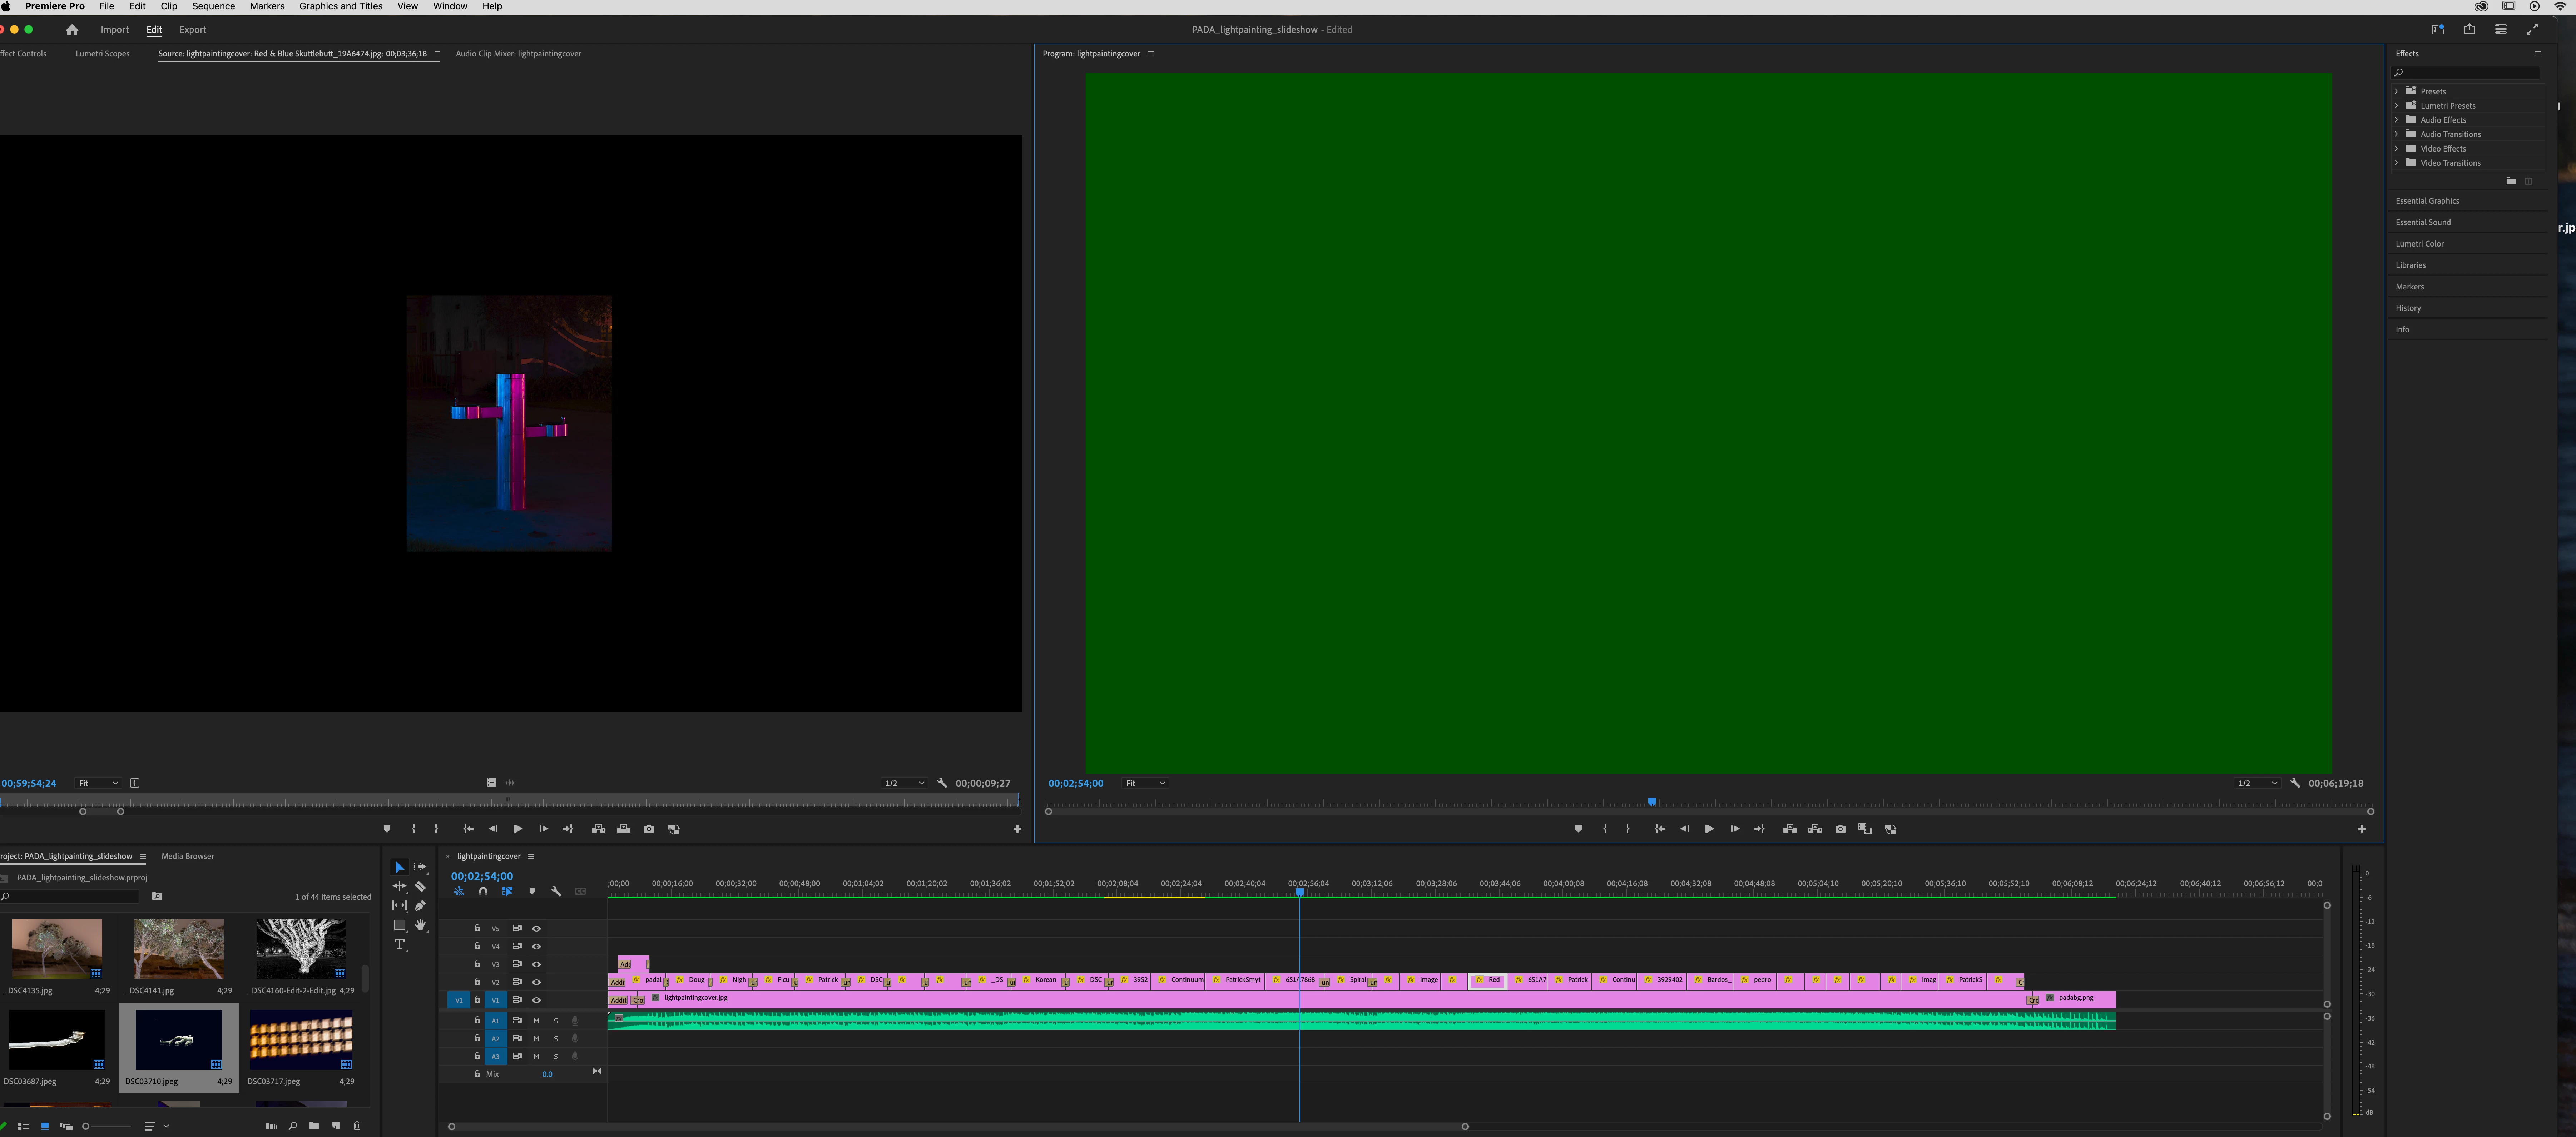Mark Out point in the Source monitor
Viewport: 2576px width, 1137px height.
pos(436,829)
